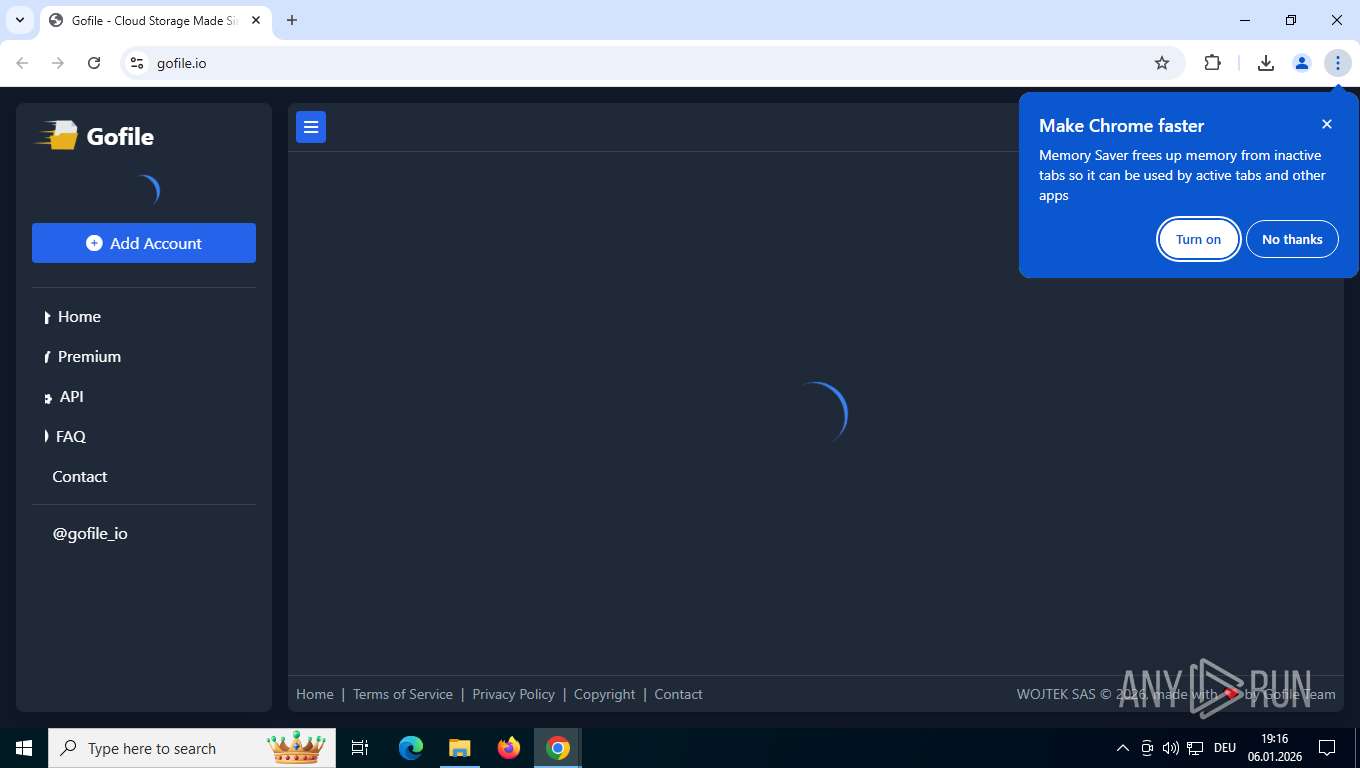Viewport: 1360px width, 768px height.
Task: Open the tab search dropdown arrow
Action: click(x=19, y=20)
